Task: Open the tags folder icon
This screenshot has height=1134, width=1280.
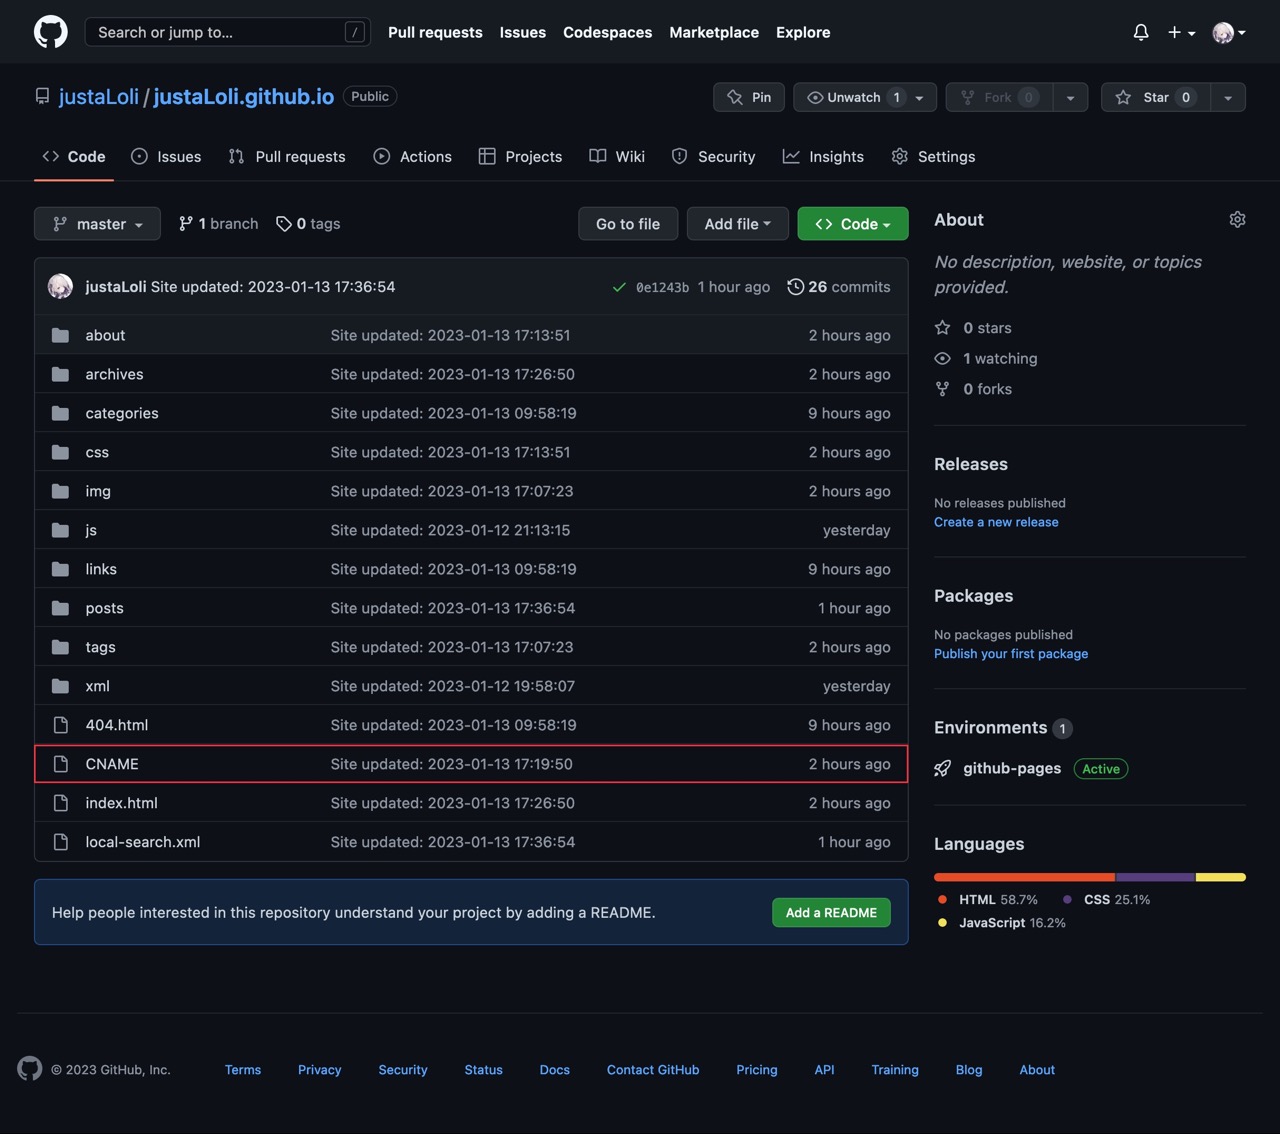Action: click(x=60, y=647)
